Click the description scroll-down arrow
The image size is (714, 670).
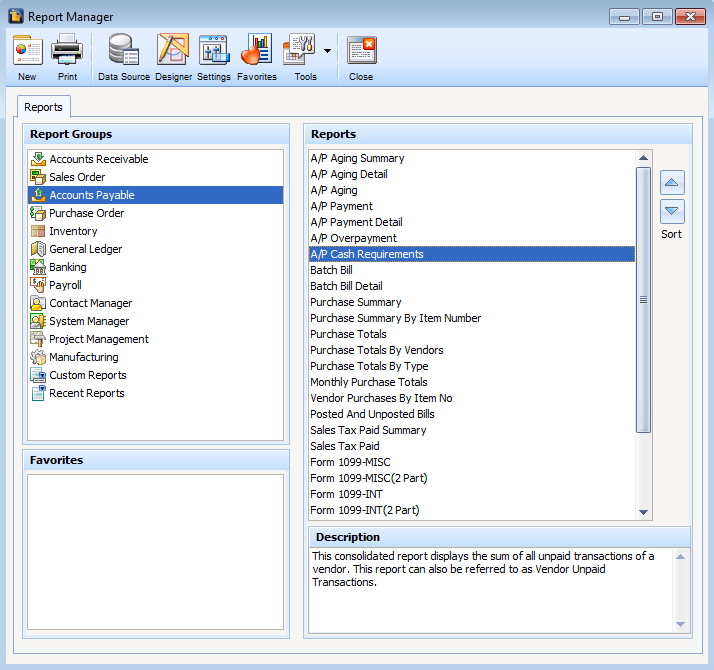680,624
